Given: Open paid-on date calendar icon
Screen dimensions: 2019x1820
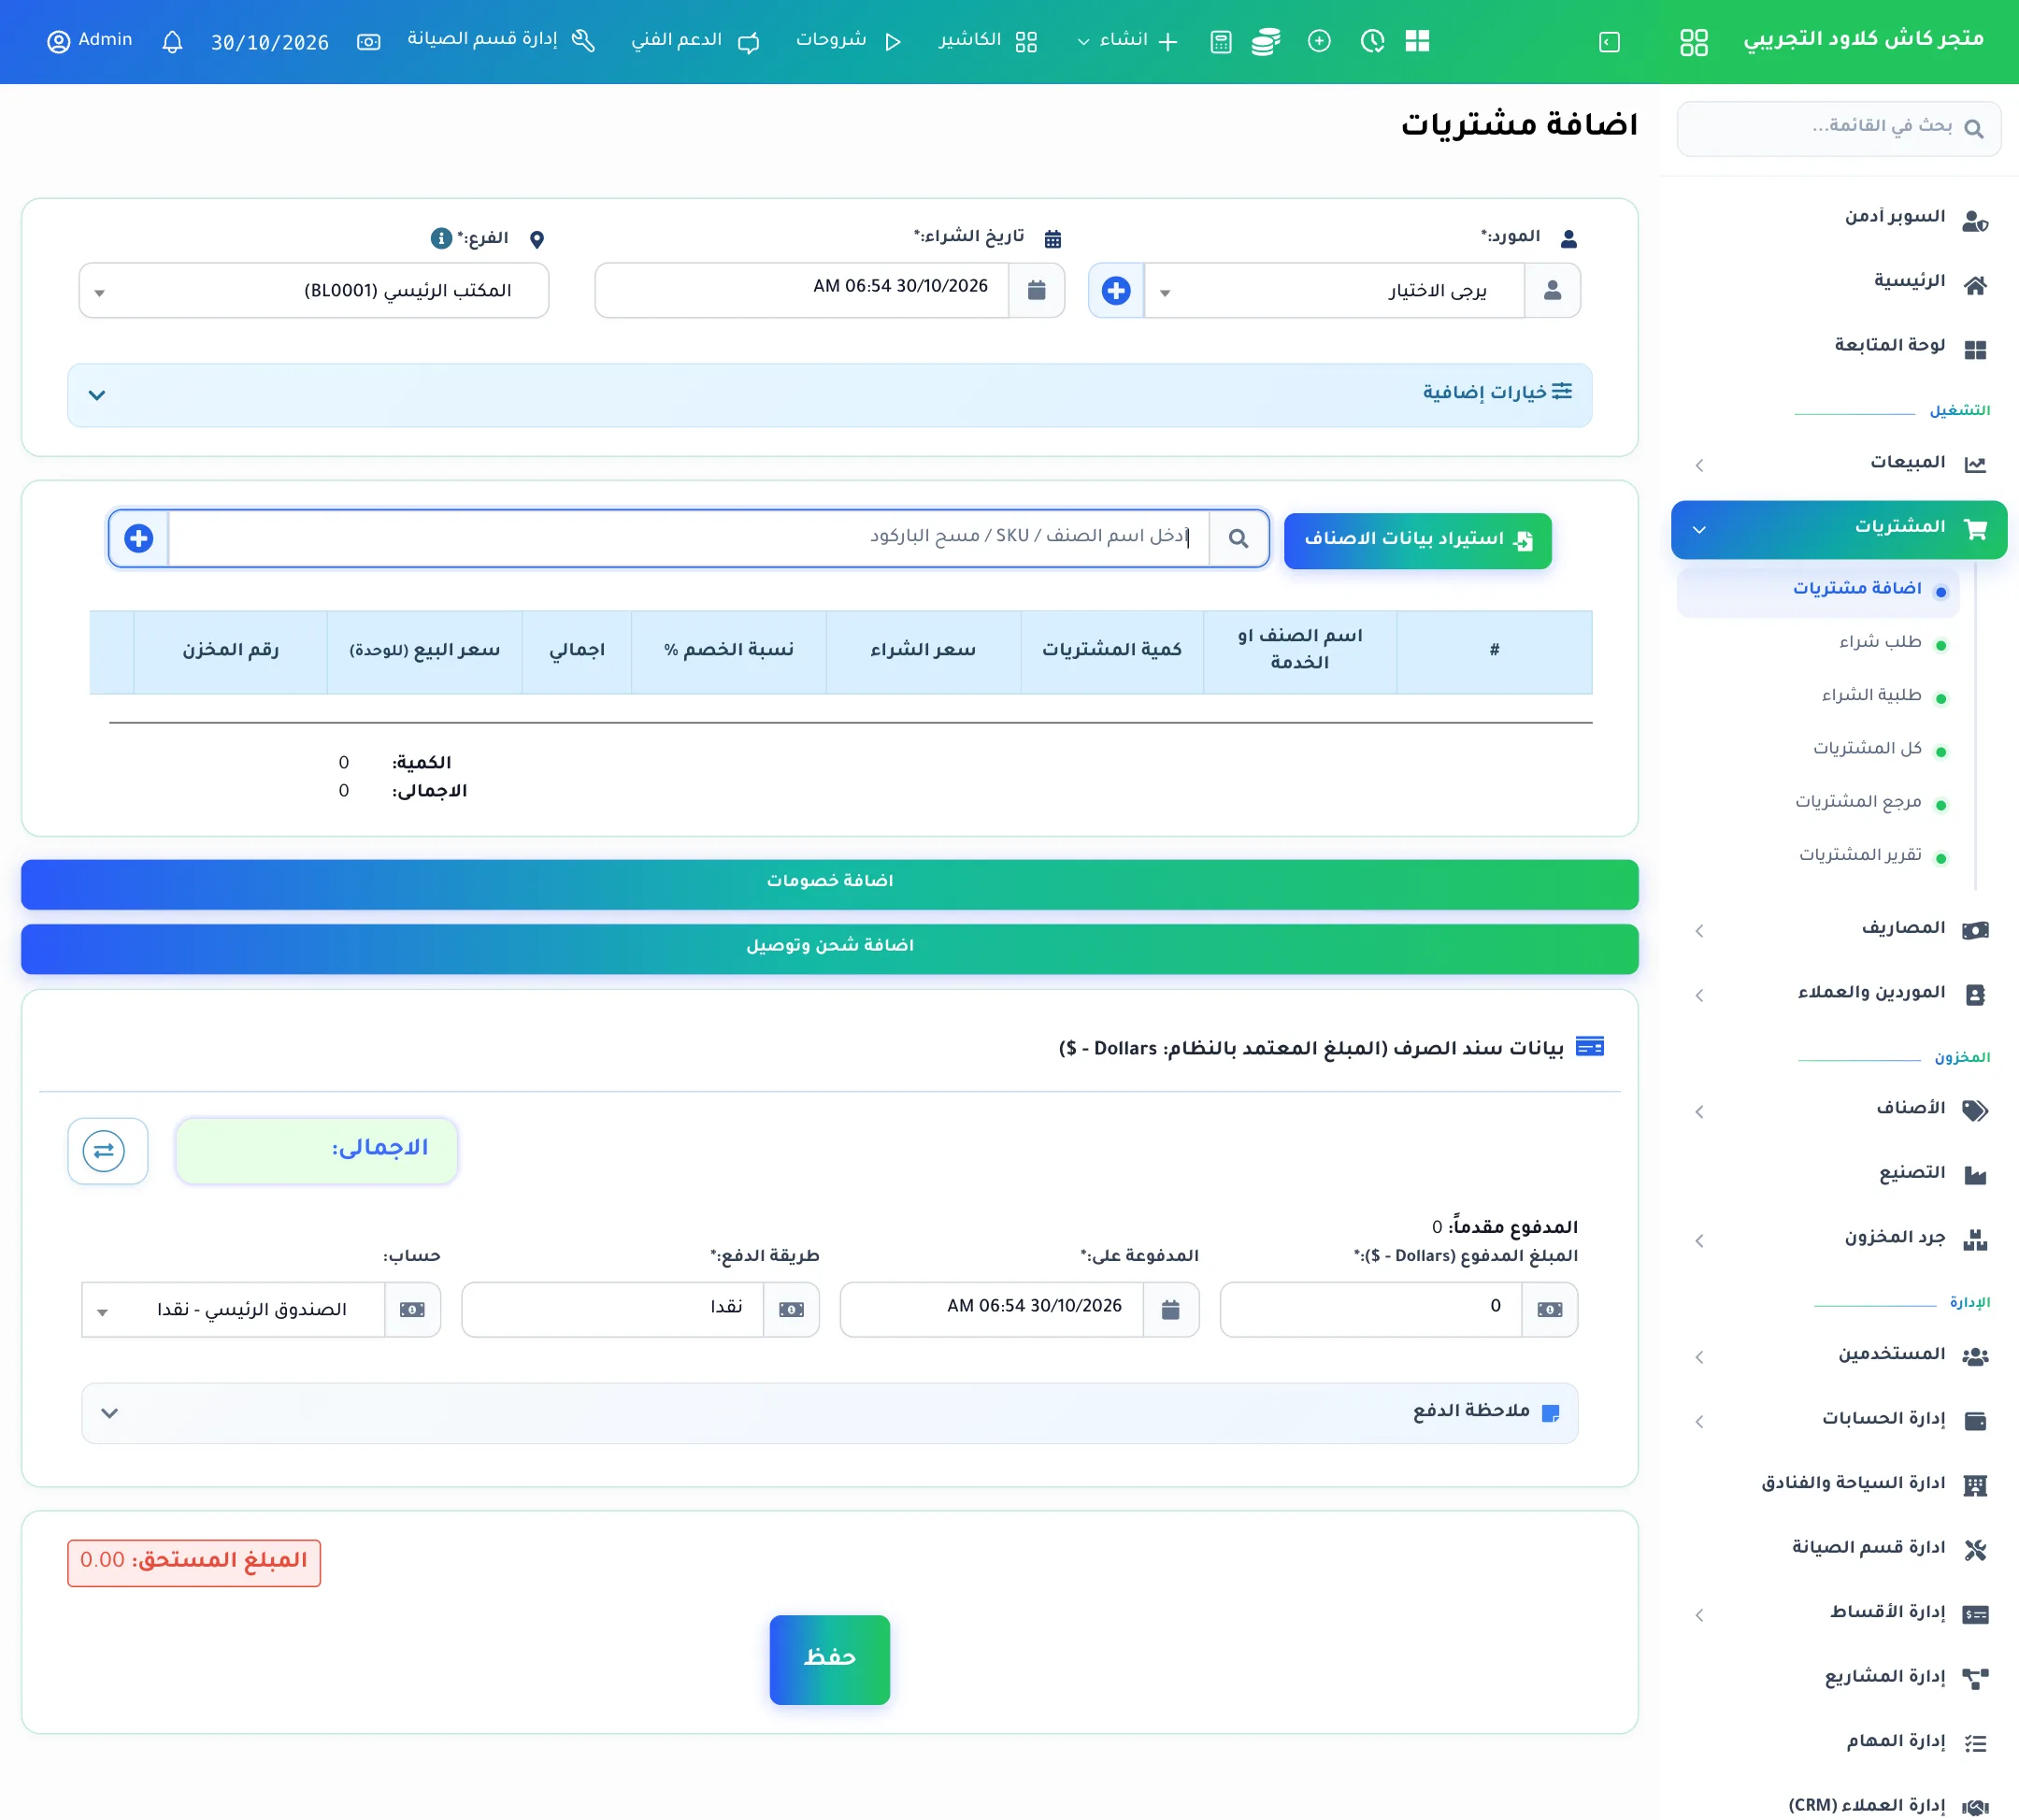Looking at the screenshot, I should click(x=1170, y=1310).
